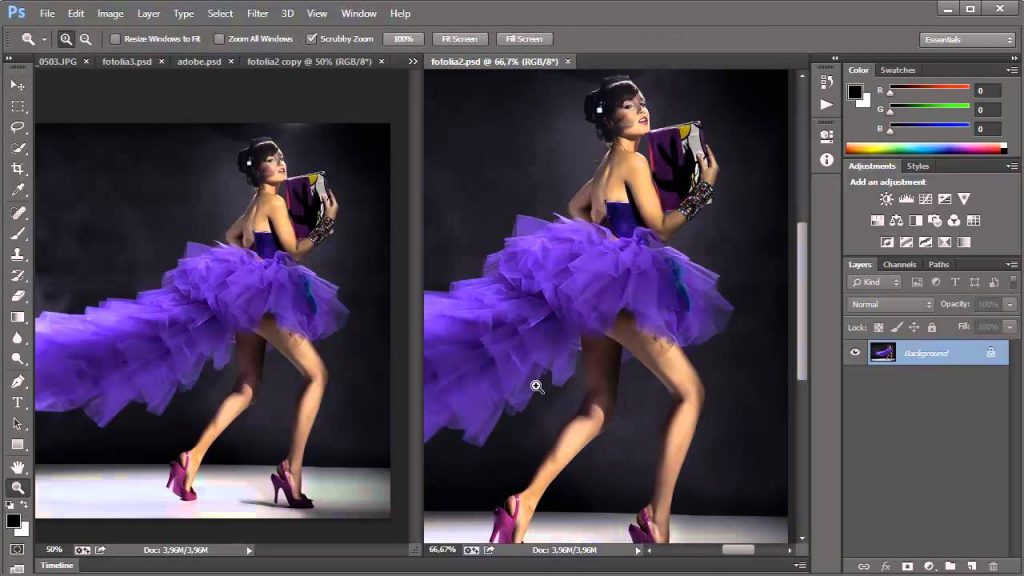This screenshot has width=1024, height=576.
Task: Hide the Background layer visibility
Action: click(x=855, y=352)
